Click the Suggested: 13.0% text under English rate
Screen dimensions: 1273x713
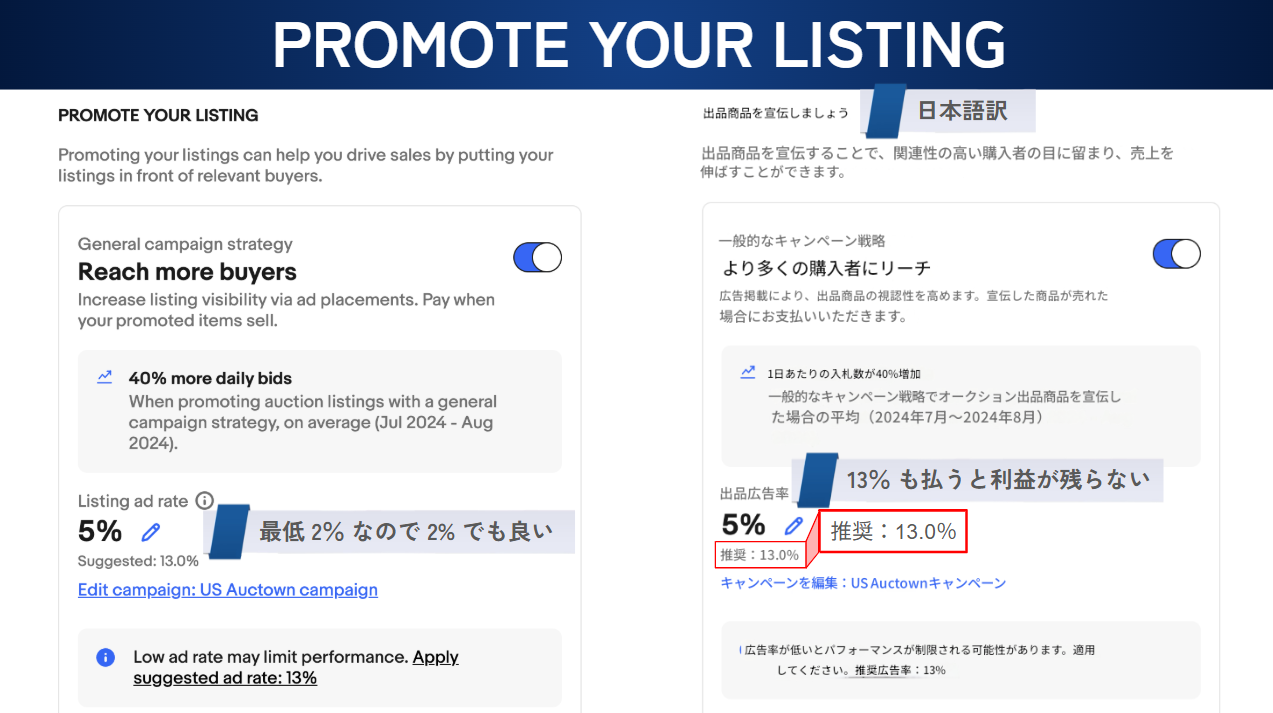(x=138, y=561)
